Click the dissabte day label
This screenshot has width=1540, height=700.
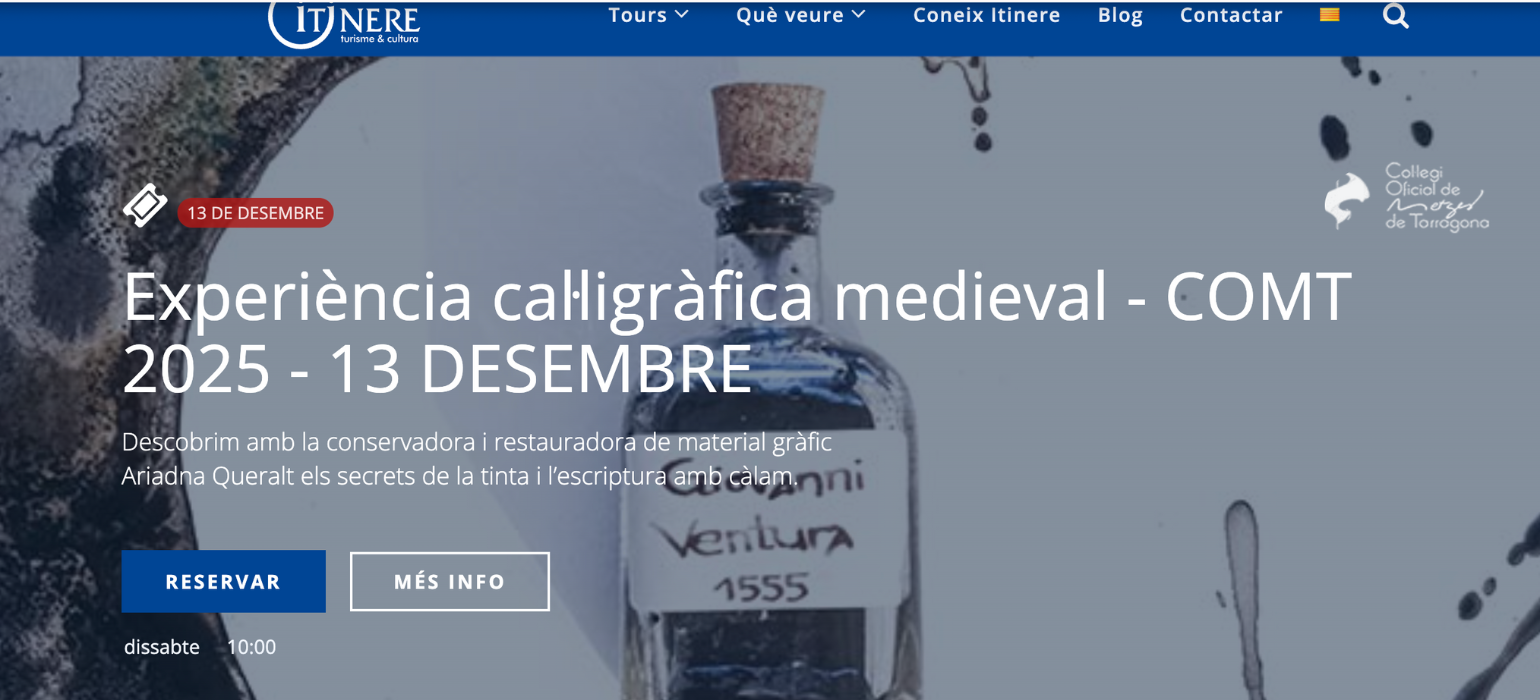click(162, 647)
